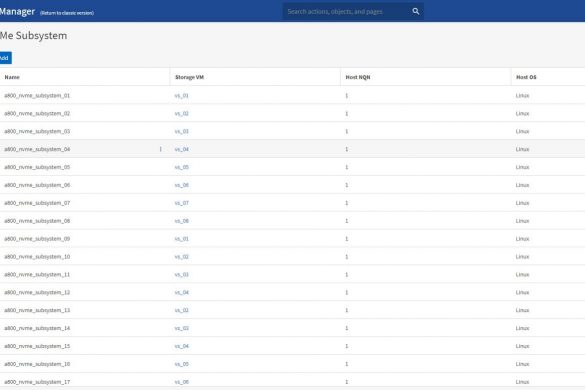
Task: Select the a800_nvme_subsystem_14 name
Action: 37,328
